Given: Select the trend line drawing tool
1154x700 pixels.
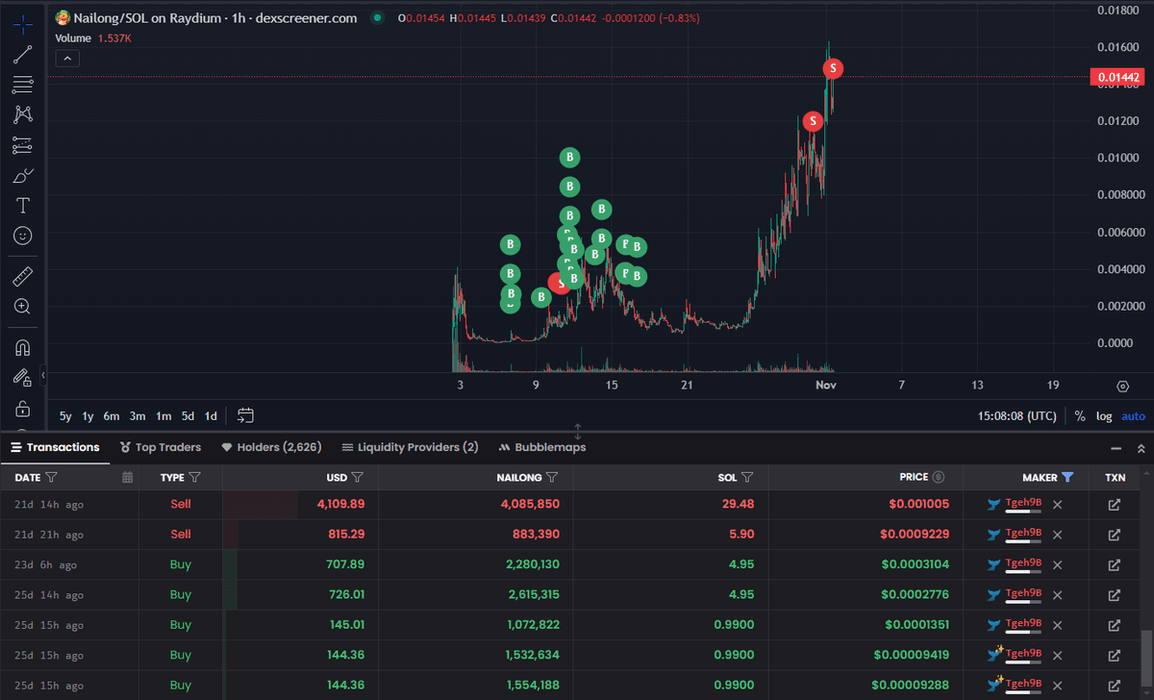Looking at the screenshot, I should tap(23, 54).
